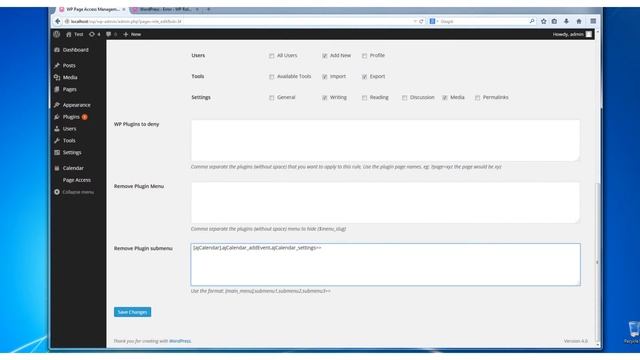Viewport: 640px width, 360px height.
Task: Click the admin avatar in admin bar
Action: [x=589, y=34]
